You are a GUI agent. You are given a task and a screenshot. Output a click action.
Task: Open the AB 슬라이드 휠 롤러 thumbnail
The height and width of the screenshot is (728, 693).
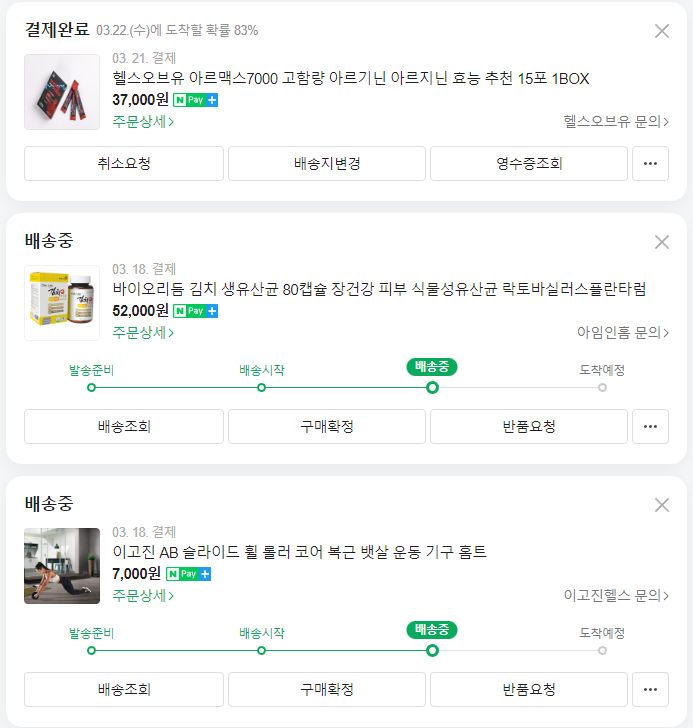click(x=62, y=566)
